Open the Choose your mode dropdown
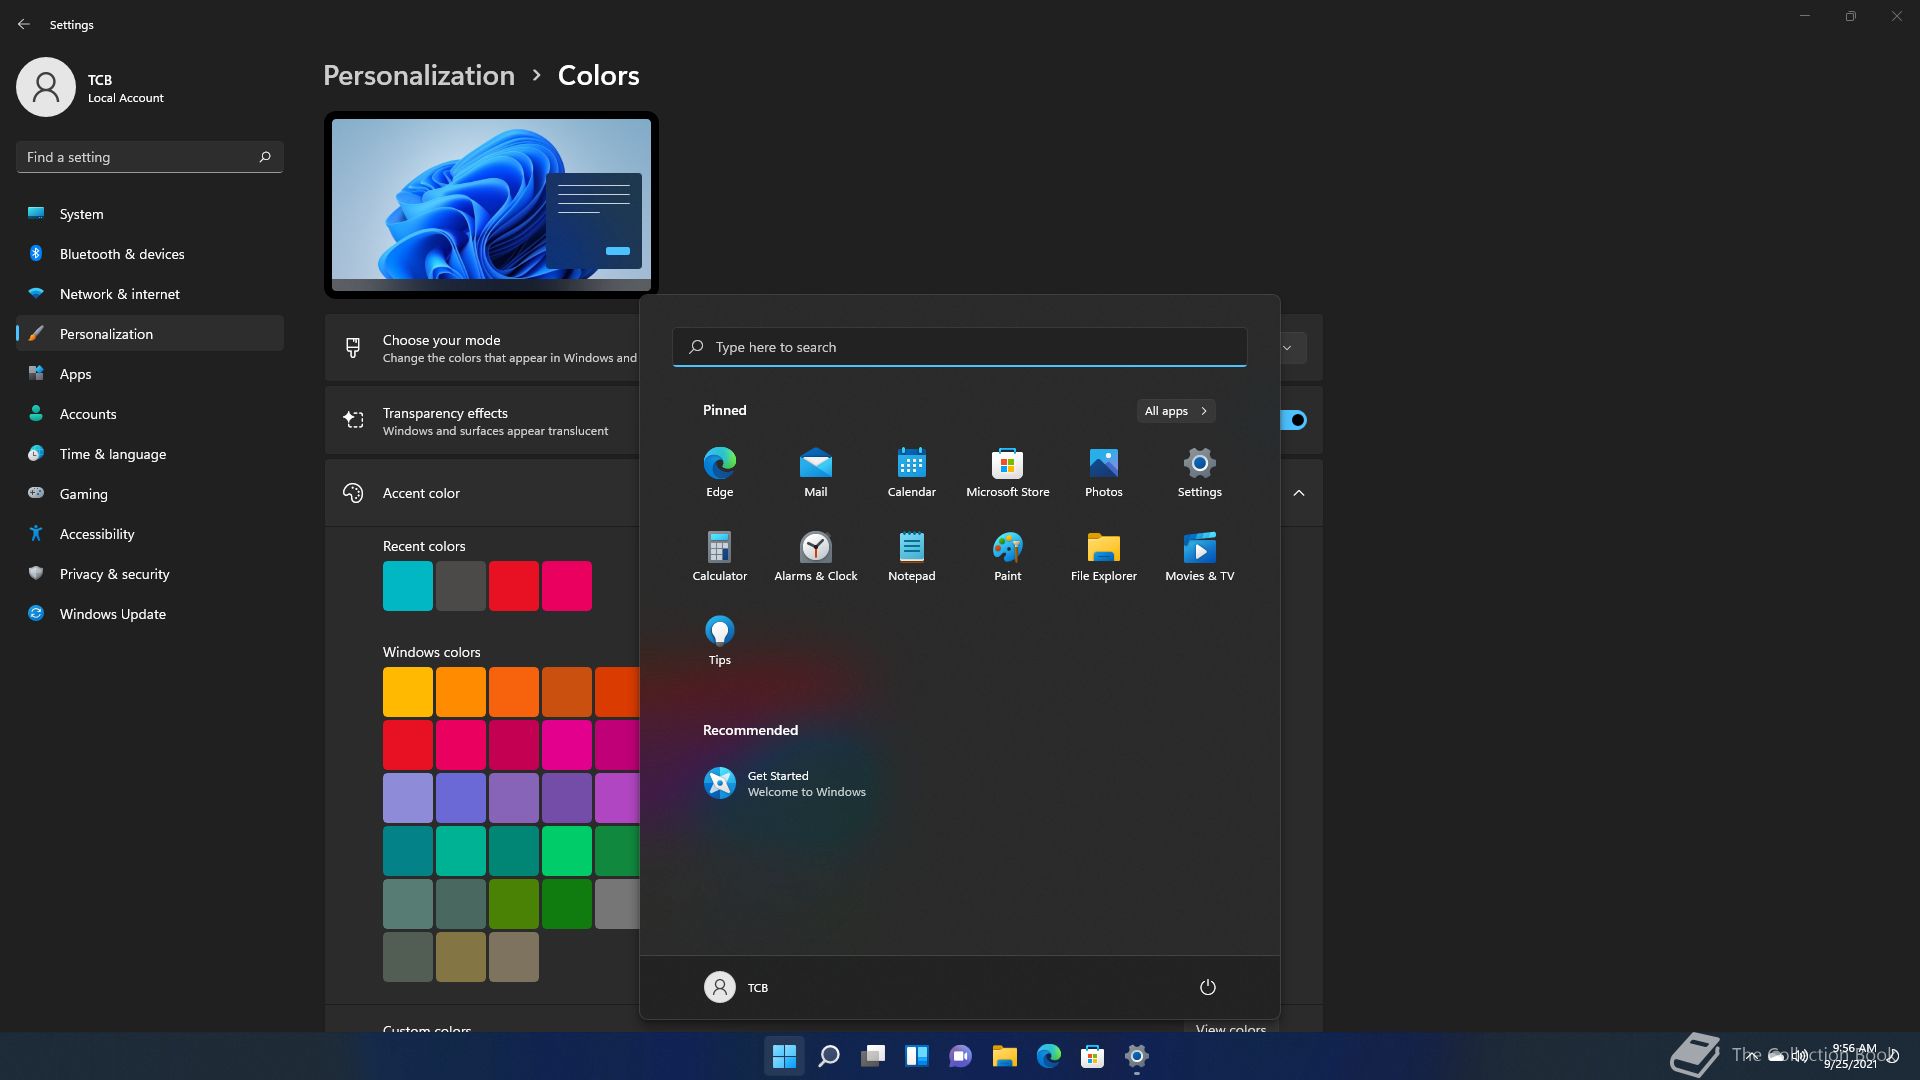This screenshot has width=1920, height=1080. [x=1292, y=348]
